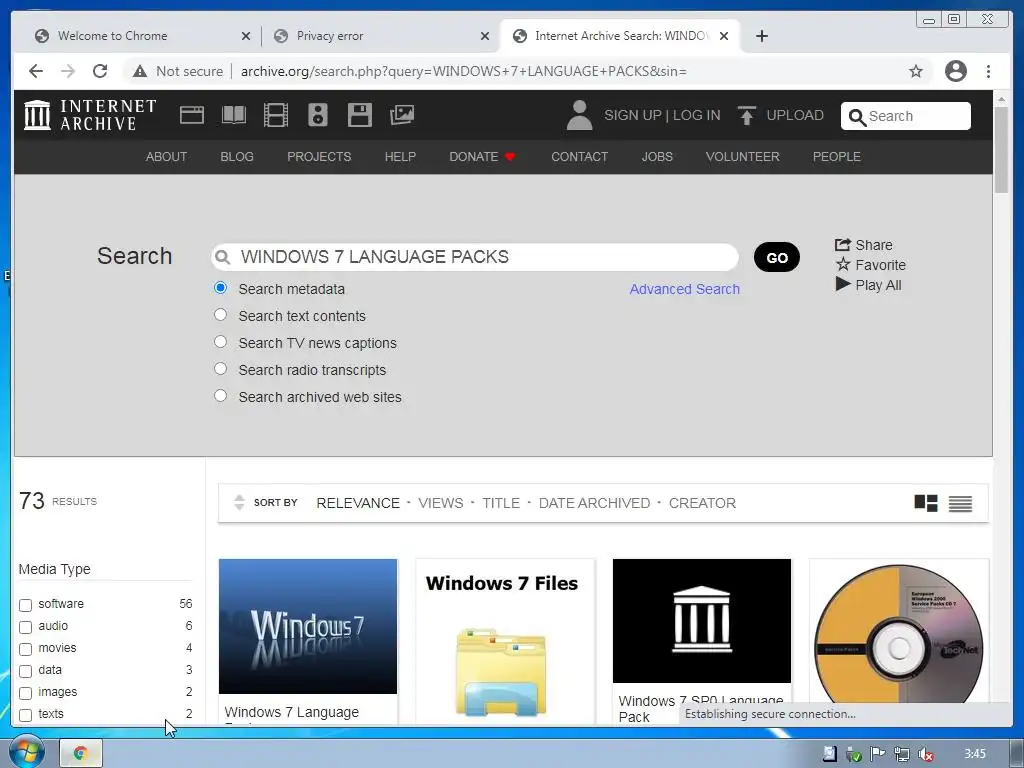Check the texts media type
The height and width of the screenshot is (768, 1024).
point(25,715)
